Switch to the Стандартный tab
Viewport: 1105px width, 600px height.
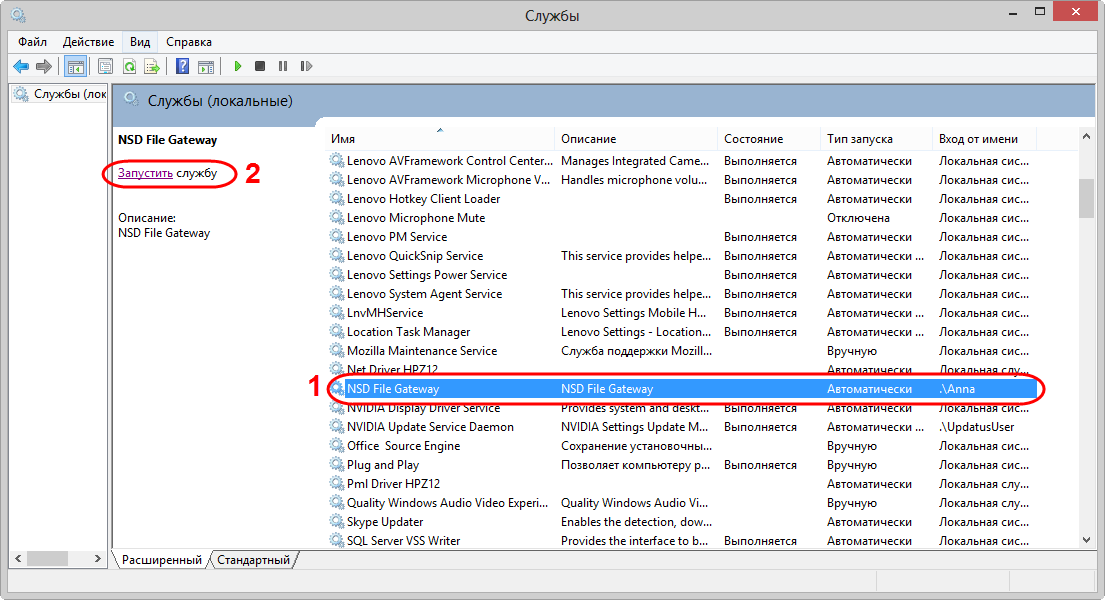253,560
